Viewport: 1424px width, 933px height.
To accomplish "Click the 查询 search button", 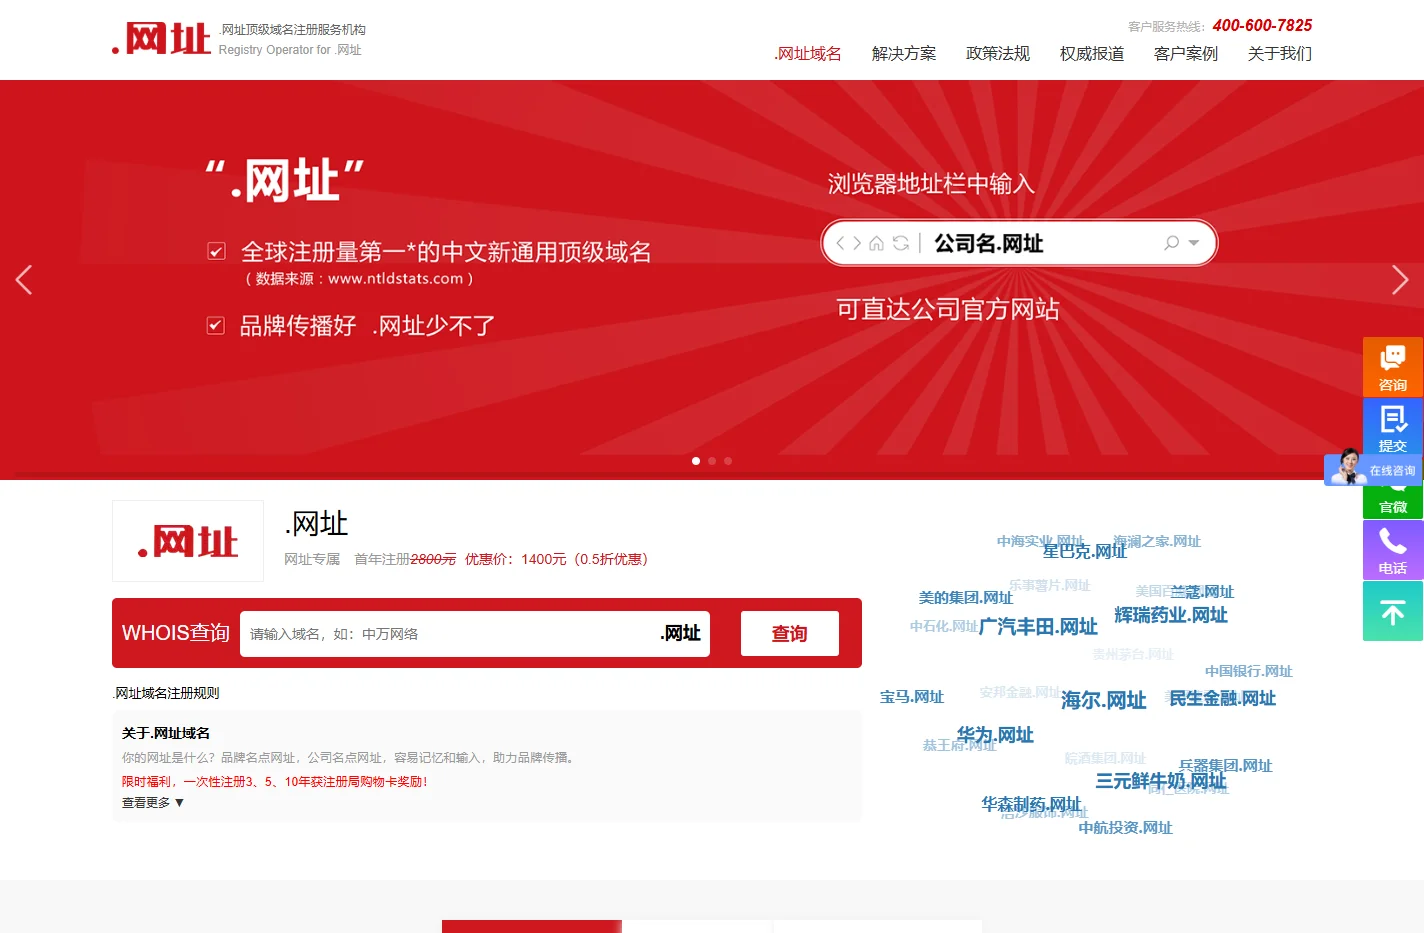I will [790, 634].
